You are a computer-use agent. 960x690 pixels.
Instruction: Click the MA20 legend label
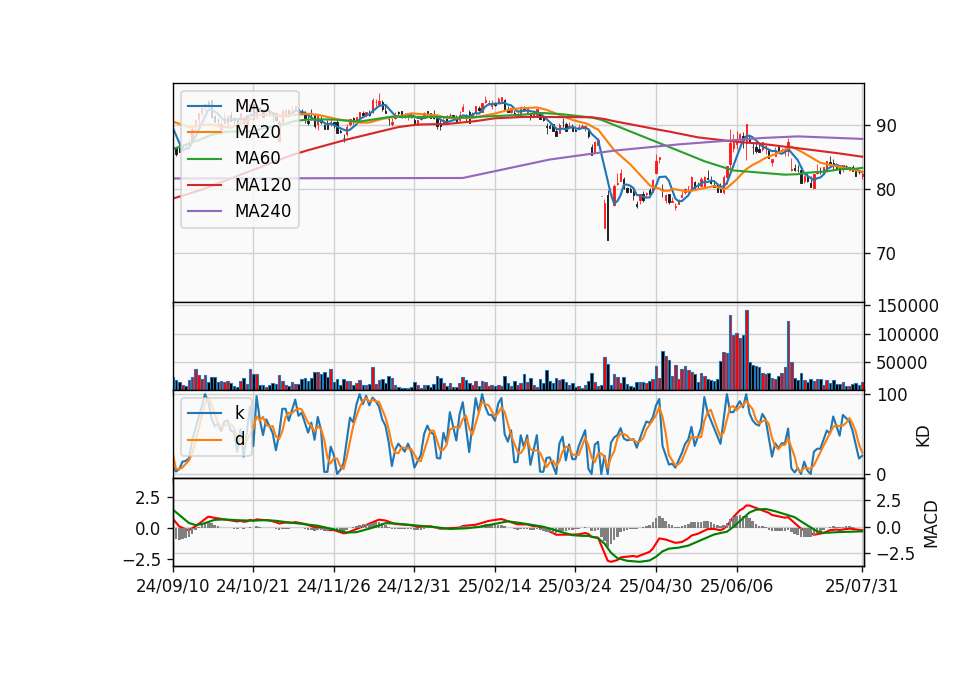(x=257, y=132)
